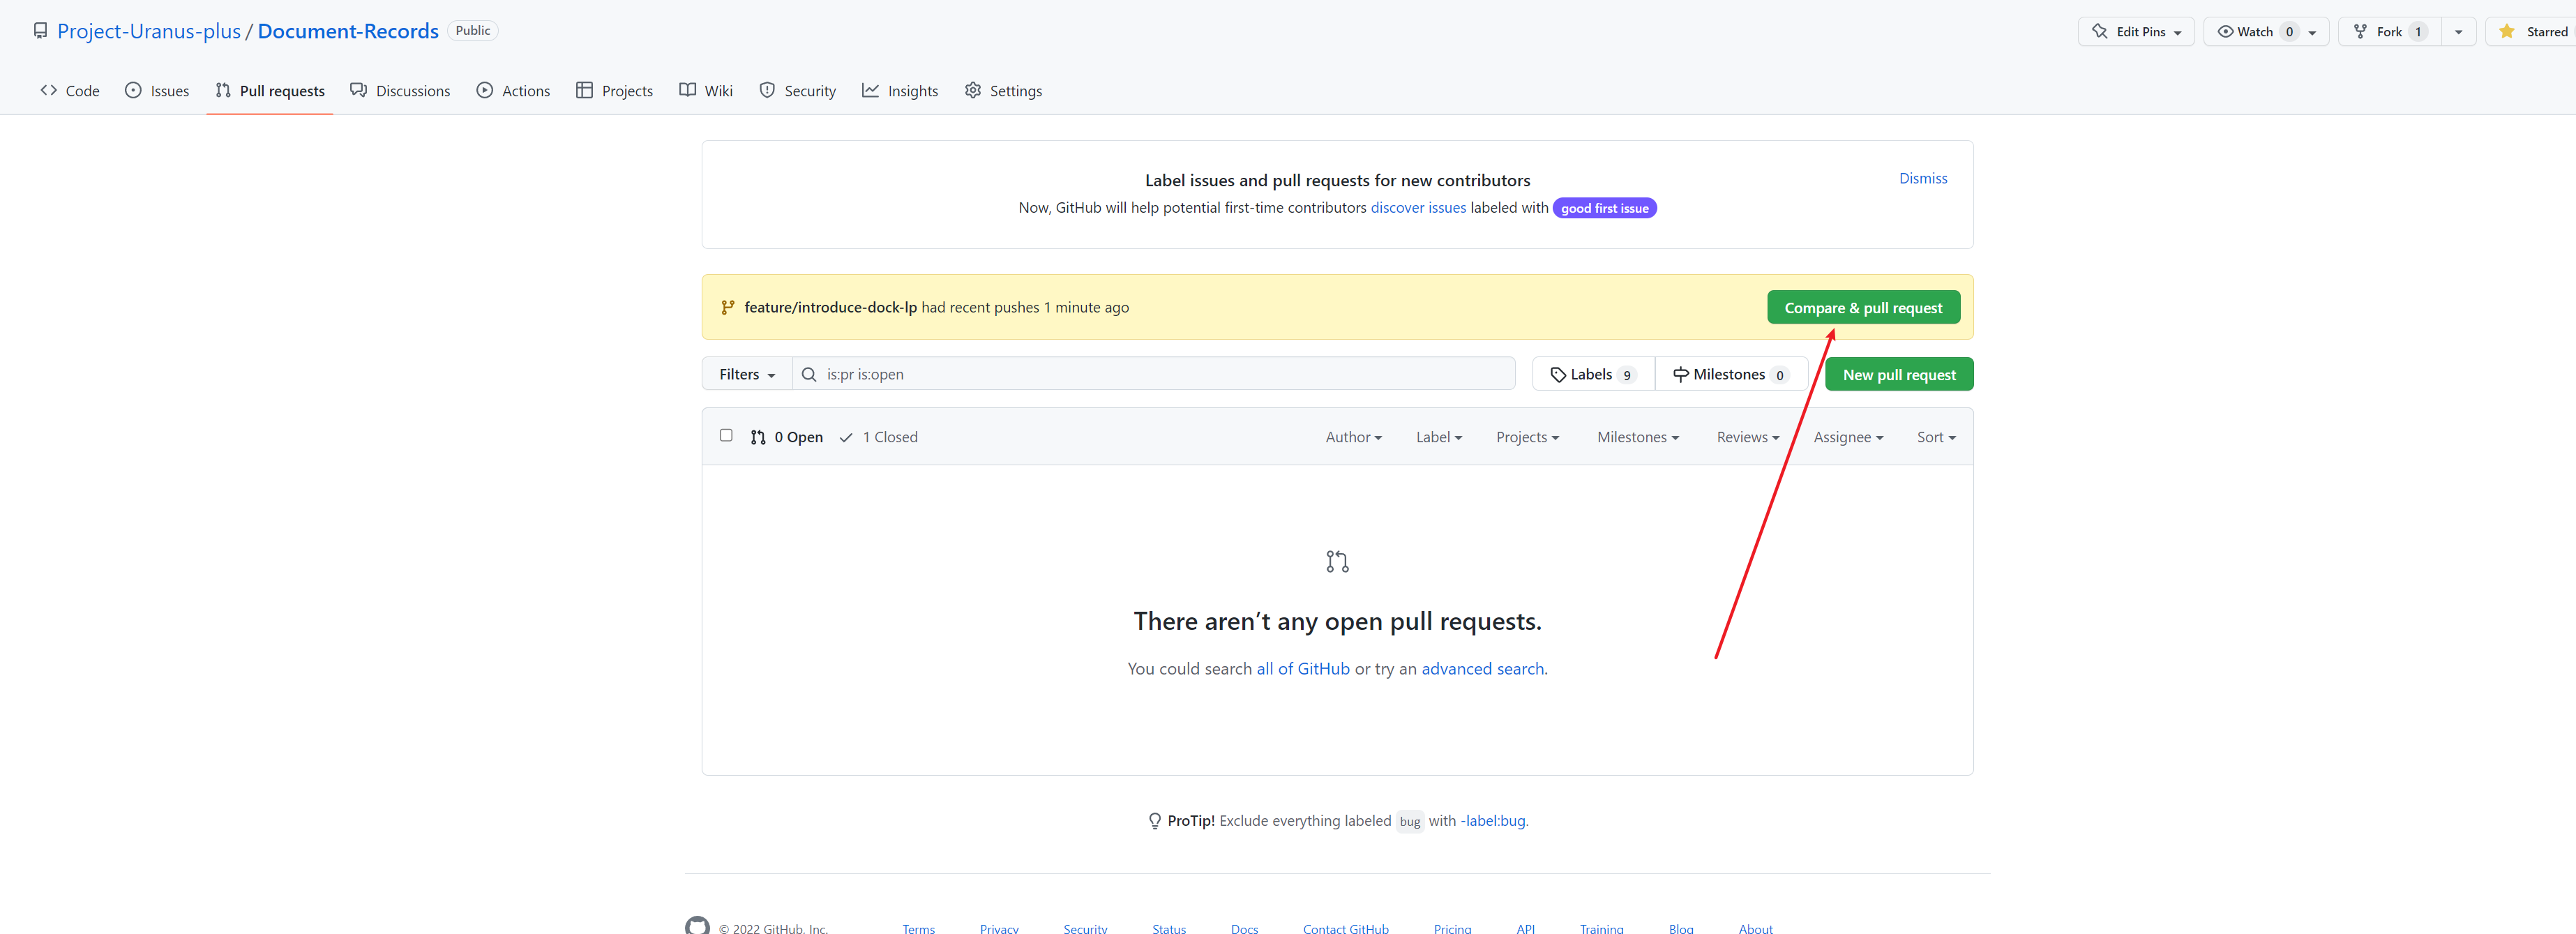Click Compare & pull request button
The image size is (2576, 934).
(1862, 308)
